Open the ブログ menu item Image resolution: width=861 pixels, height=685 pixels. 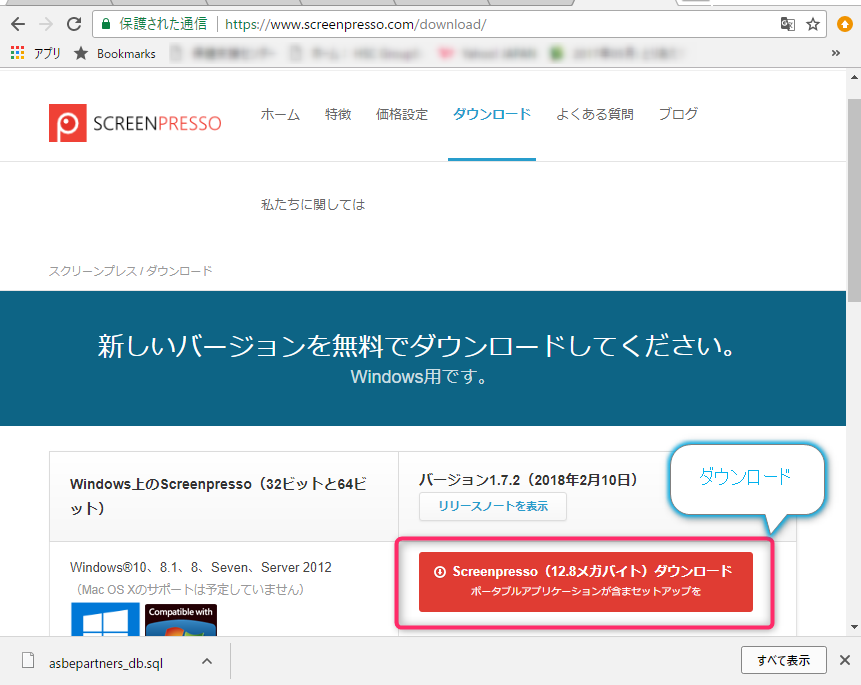pos(678,114)
